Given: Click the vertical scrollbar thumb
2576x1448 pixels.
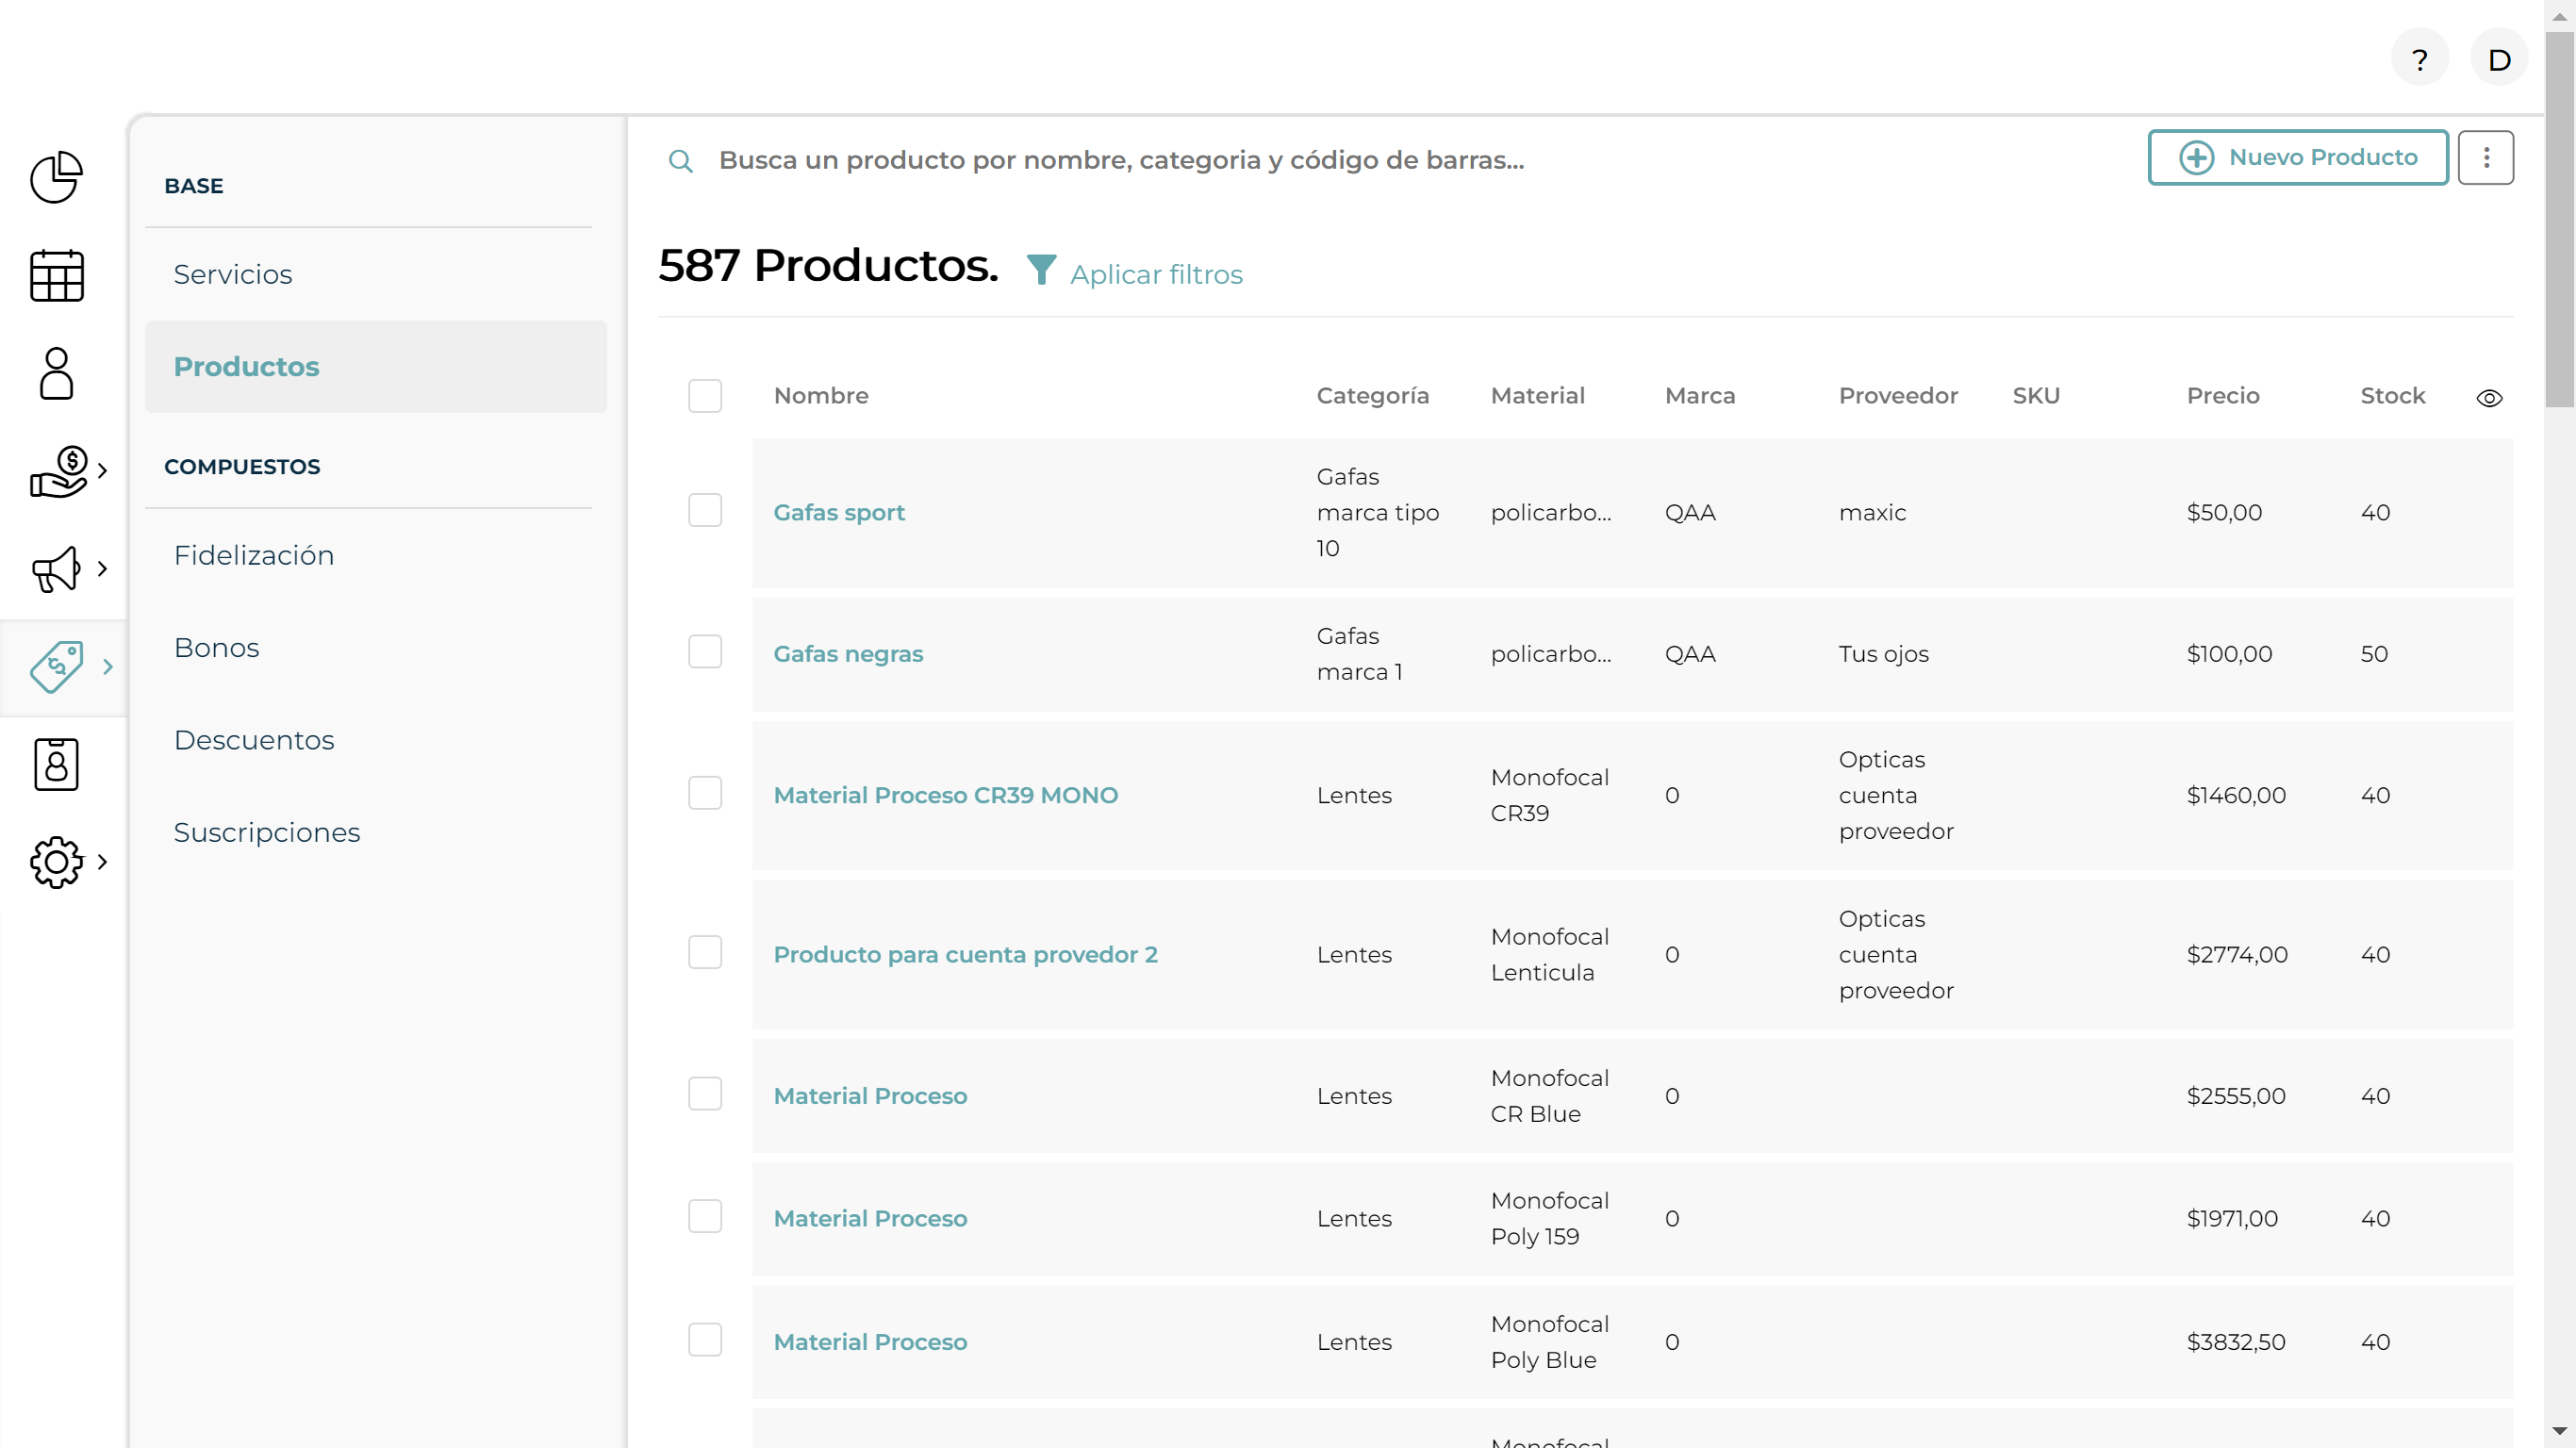Looking at the screenshot, I should (x=2559, y=220).
